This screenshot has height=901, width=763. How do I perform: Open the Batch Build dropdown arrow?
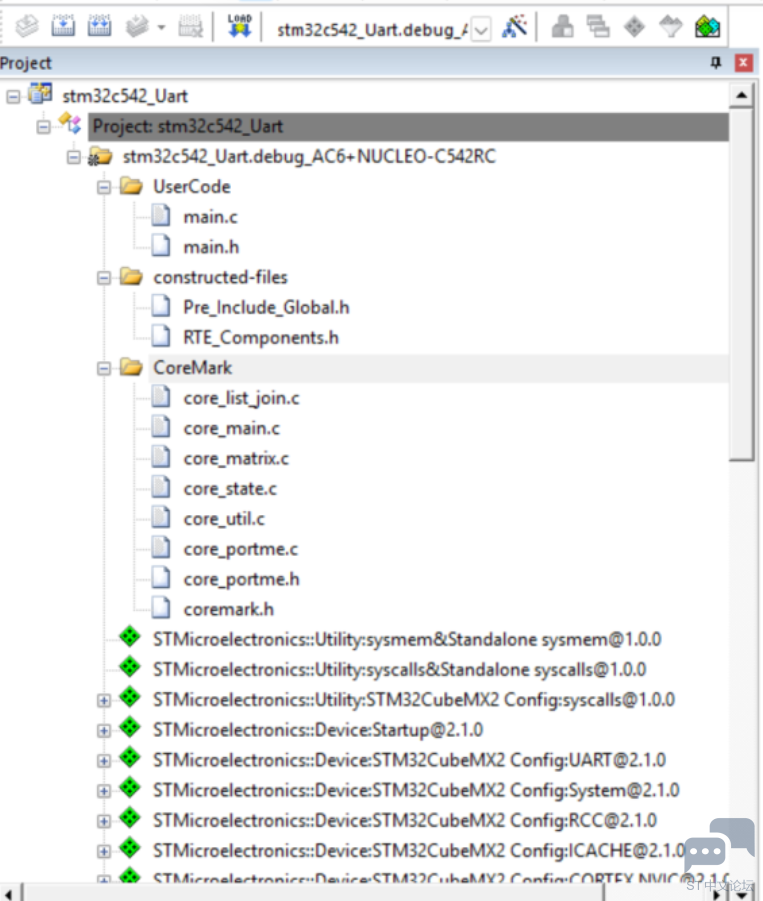coord(161,27)
